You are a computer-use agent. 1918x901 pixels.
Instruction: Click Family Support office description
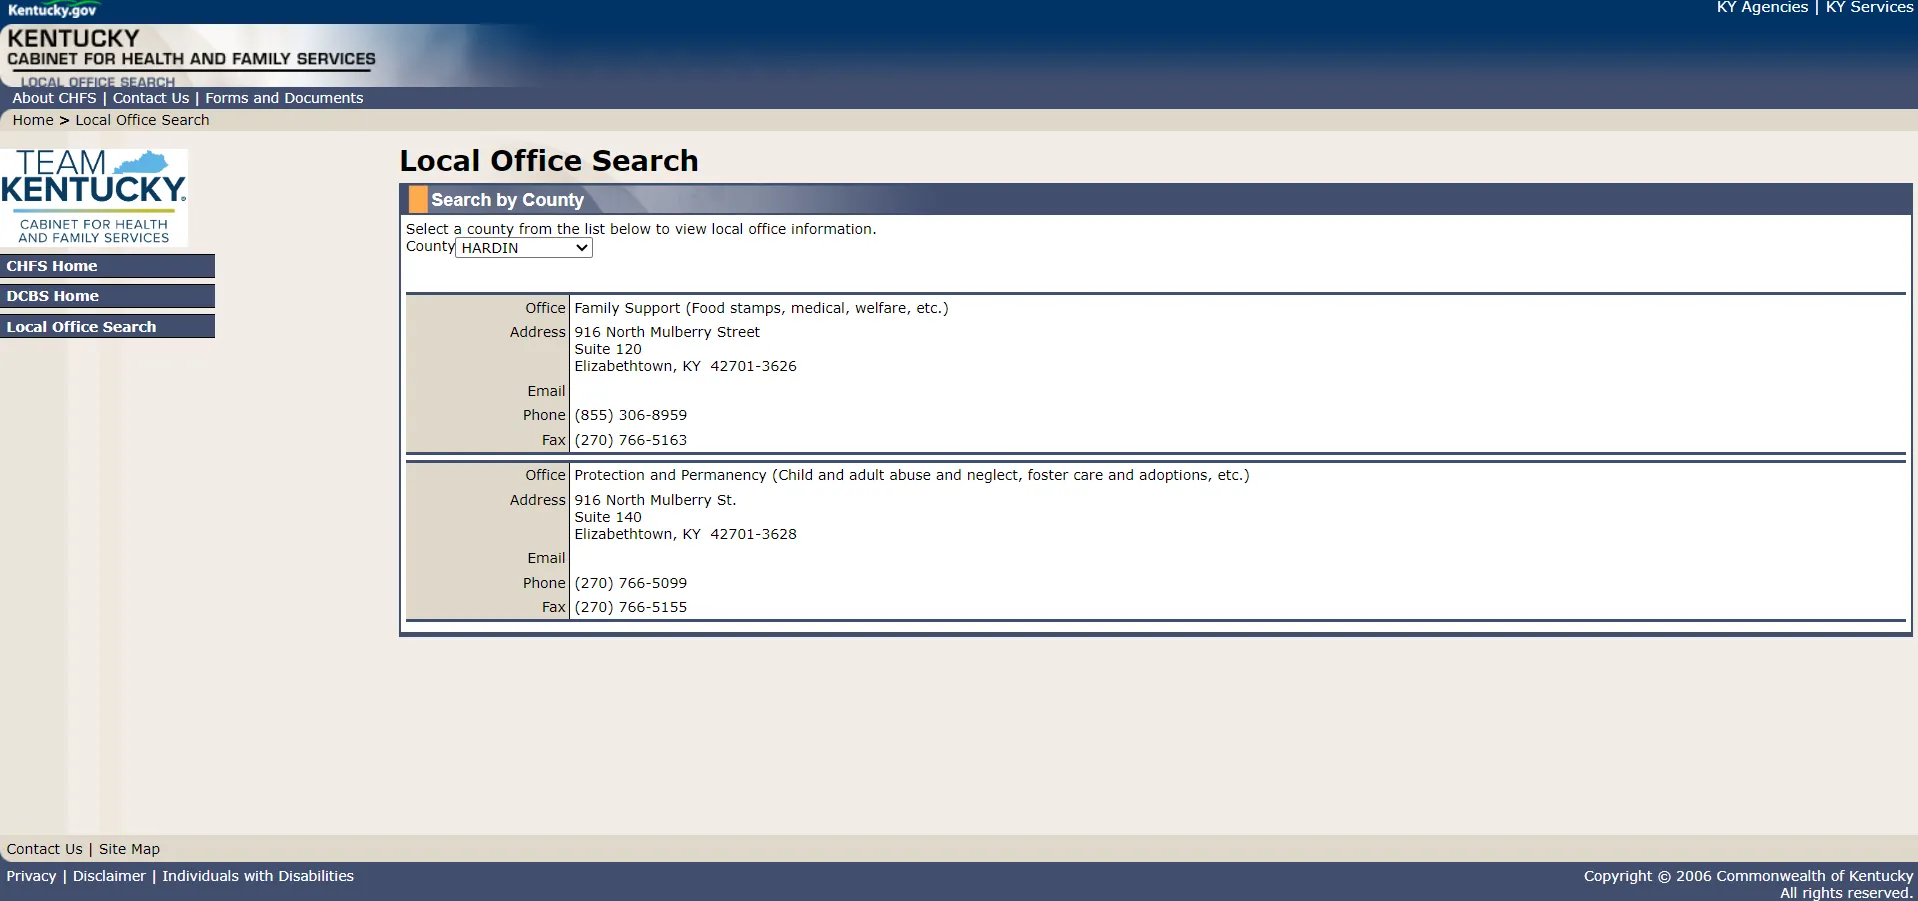click(761, 308)
